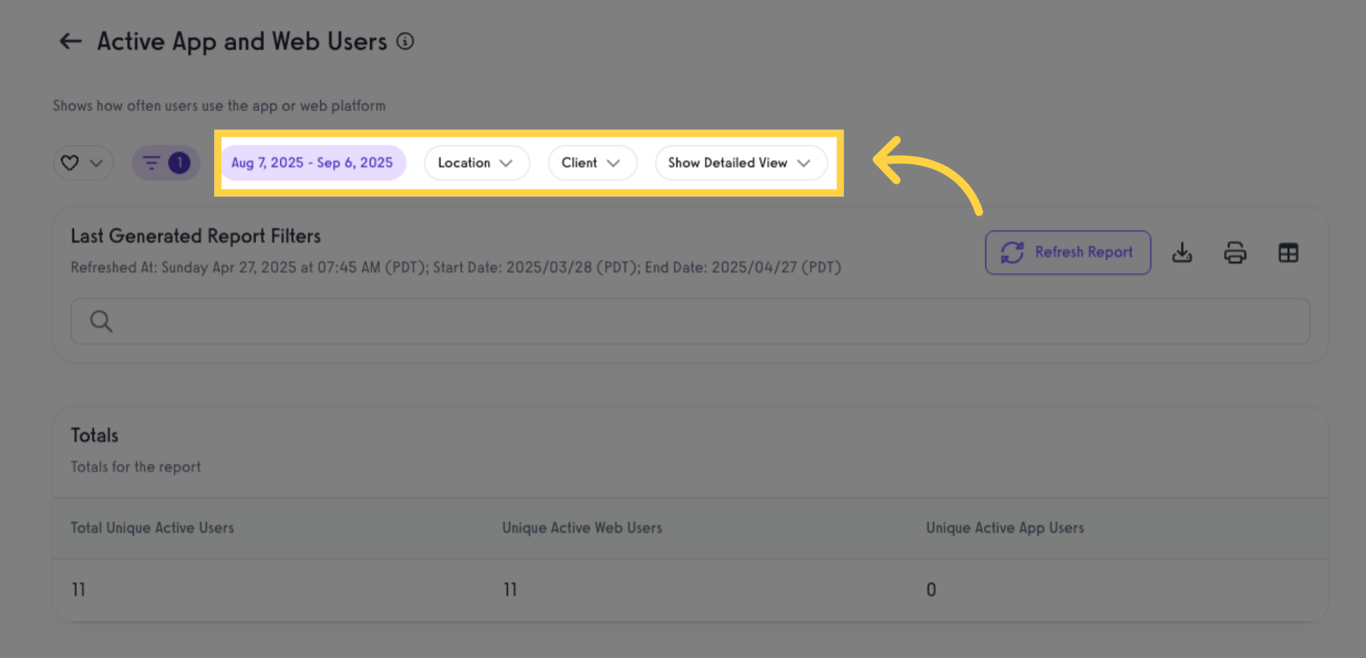Open the Location filter dropdown

coord(476,163)
